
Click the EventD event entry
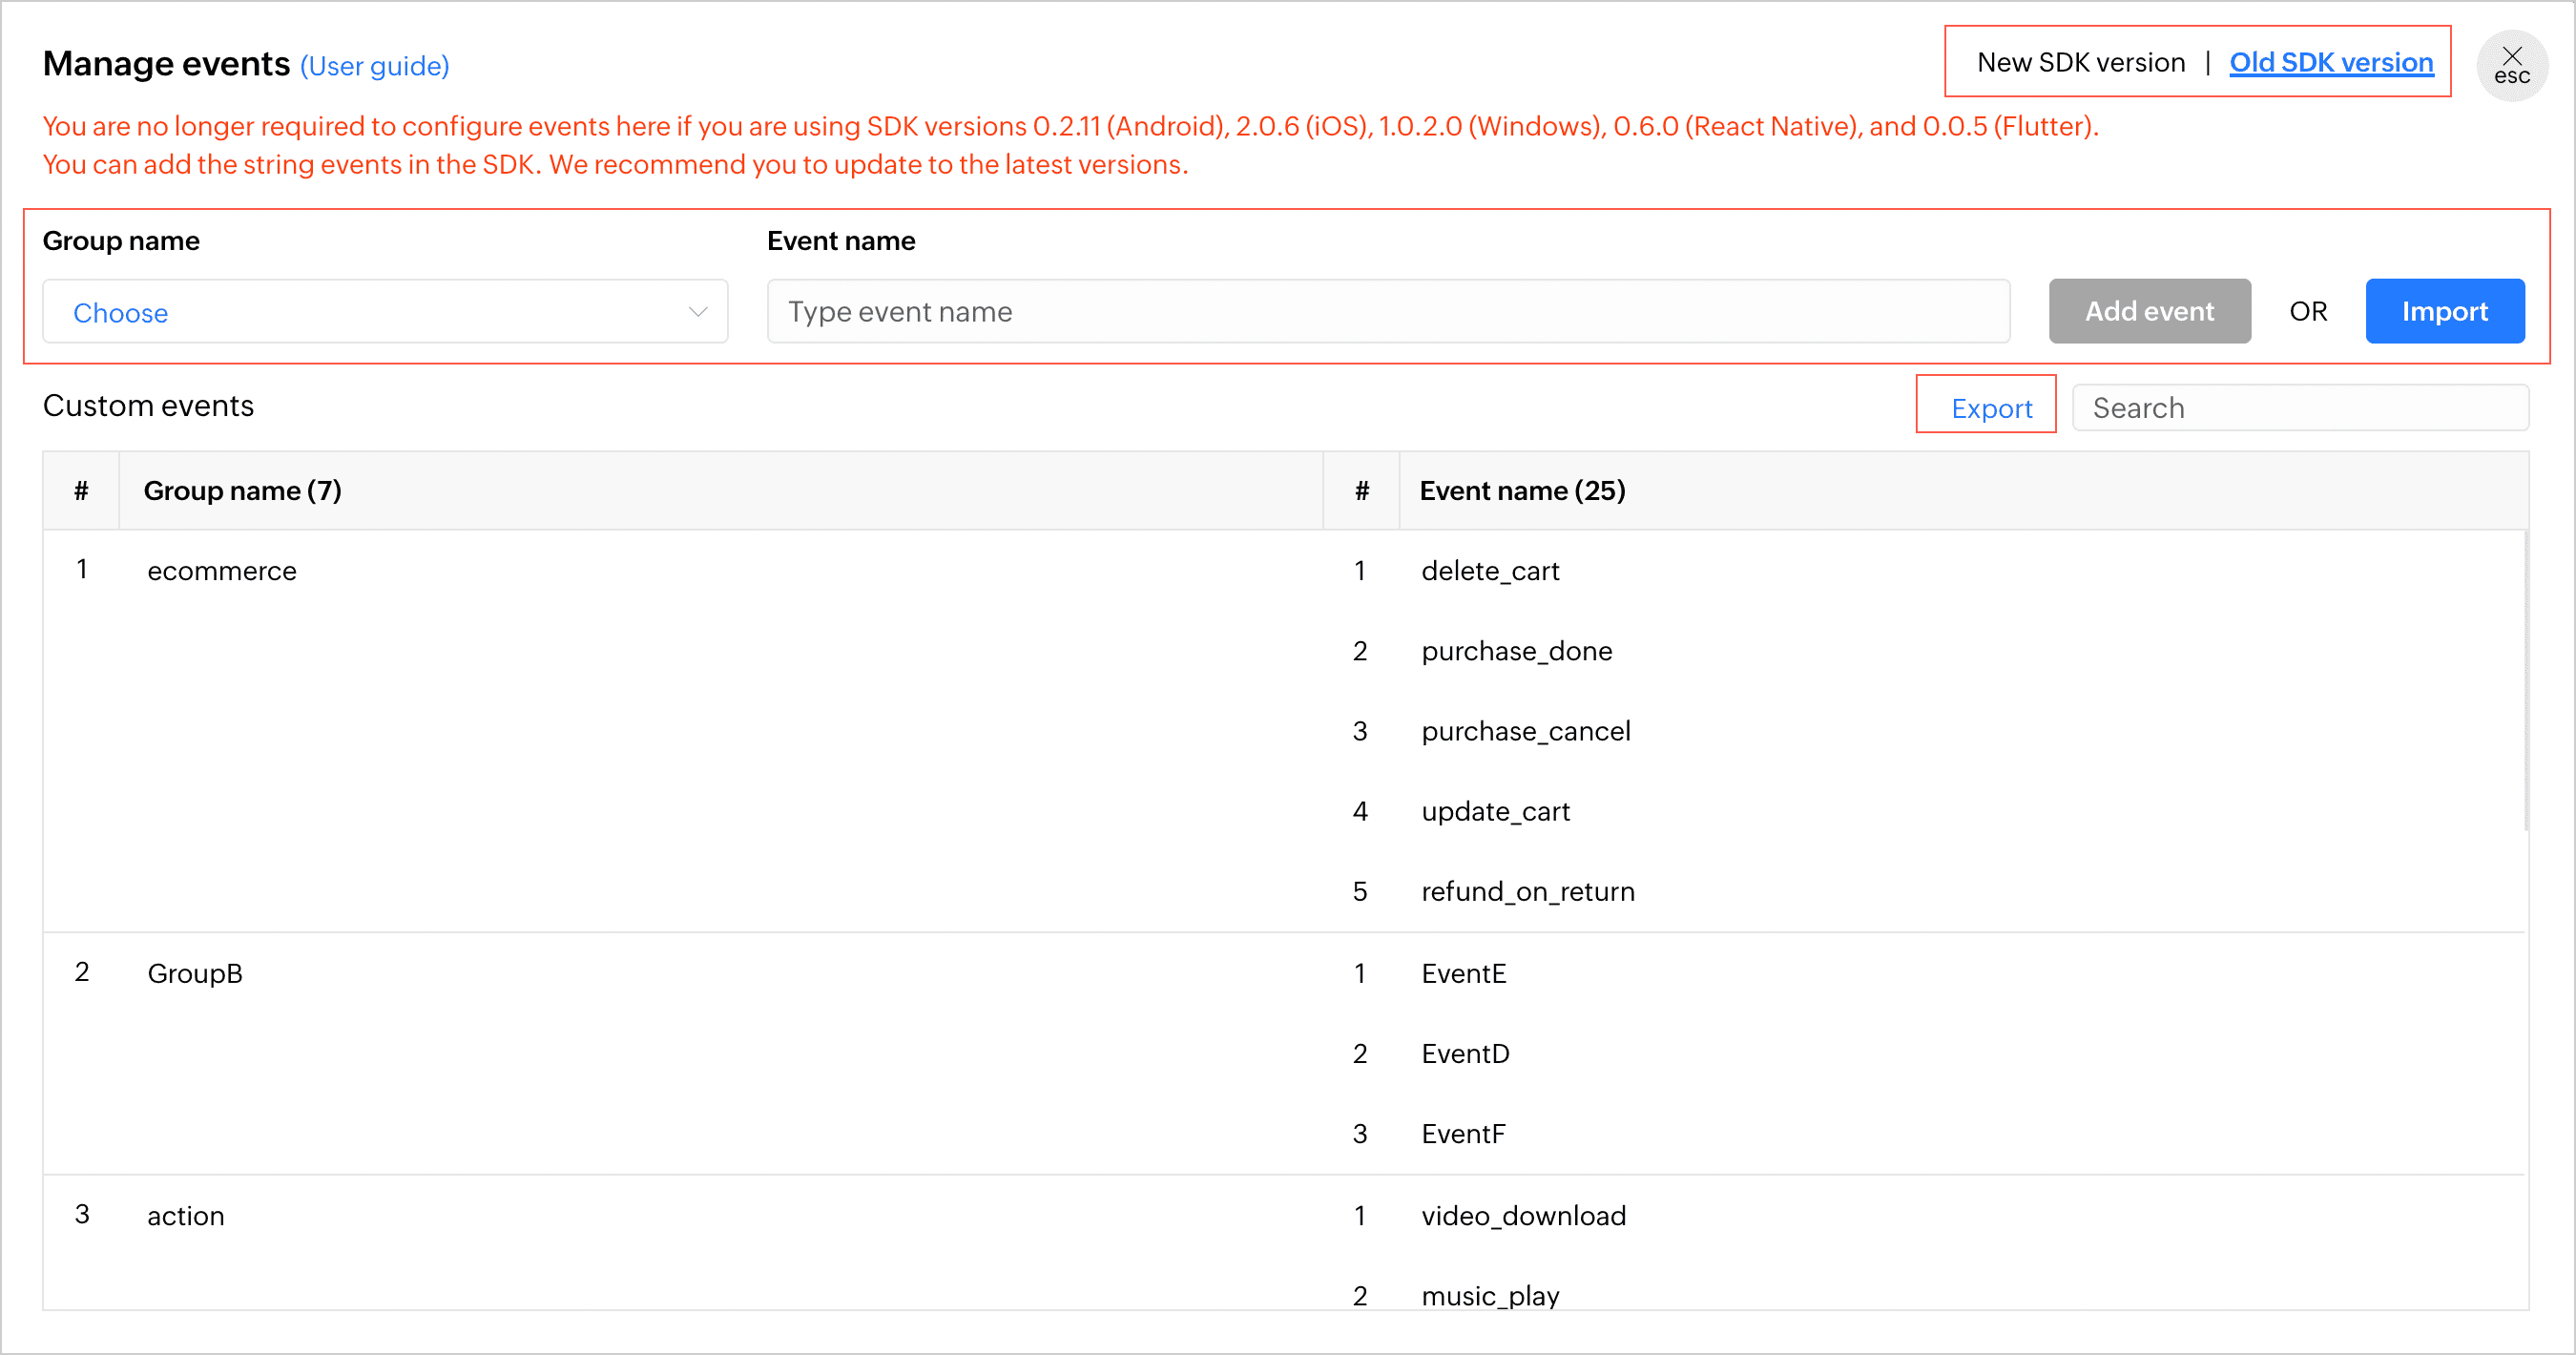(1465, 1053)
